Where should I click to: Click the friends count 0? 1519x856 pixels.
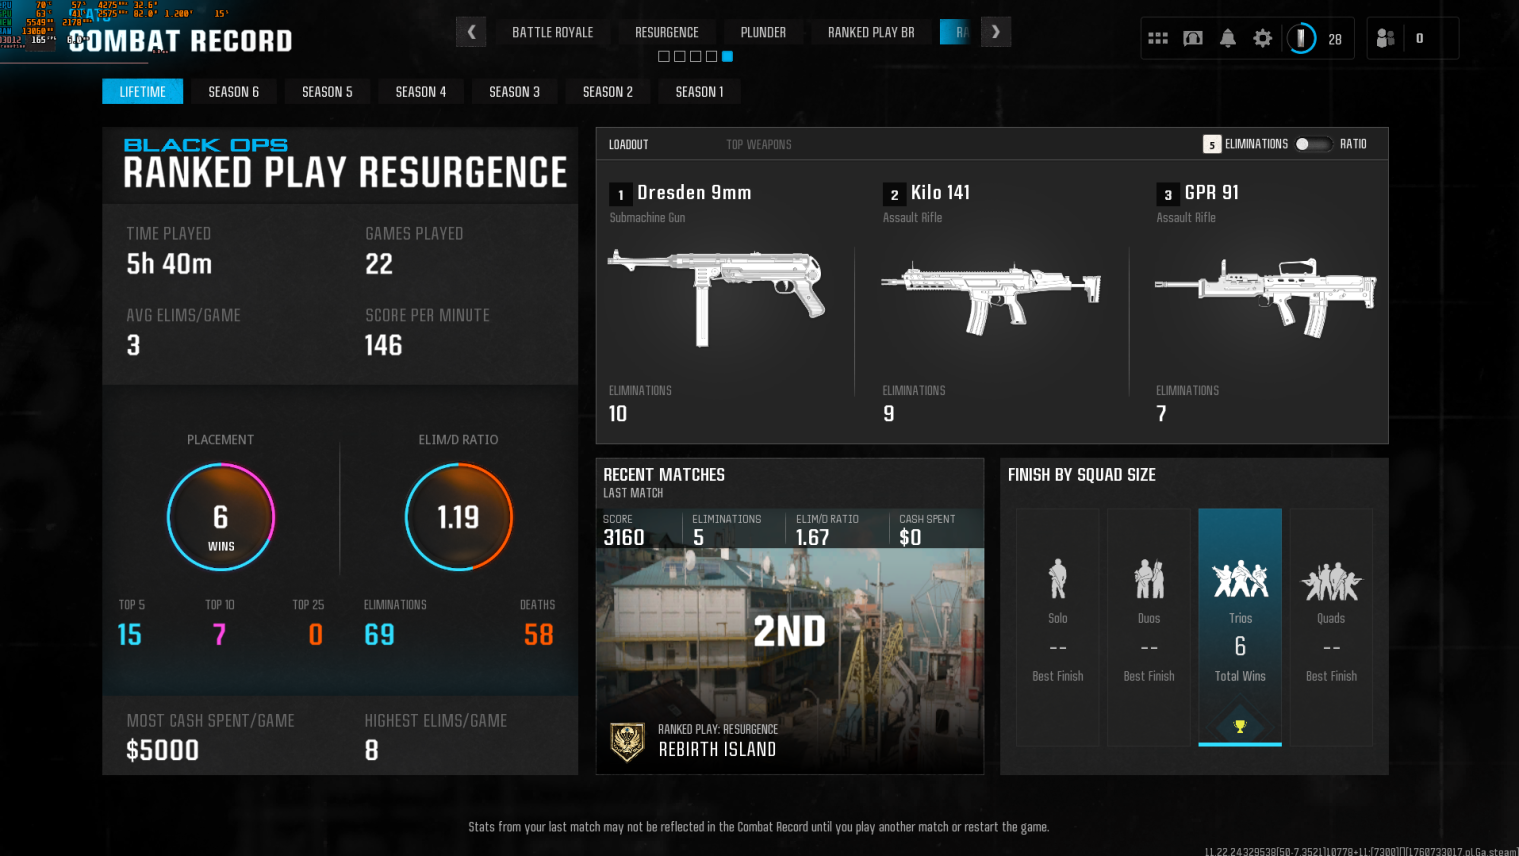pos(1420,39)
